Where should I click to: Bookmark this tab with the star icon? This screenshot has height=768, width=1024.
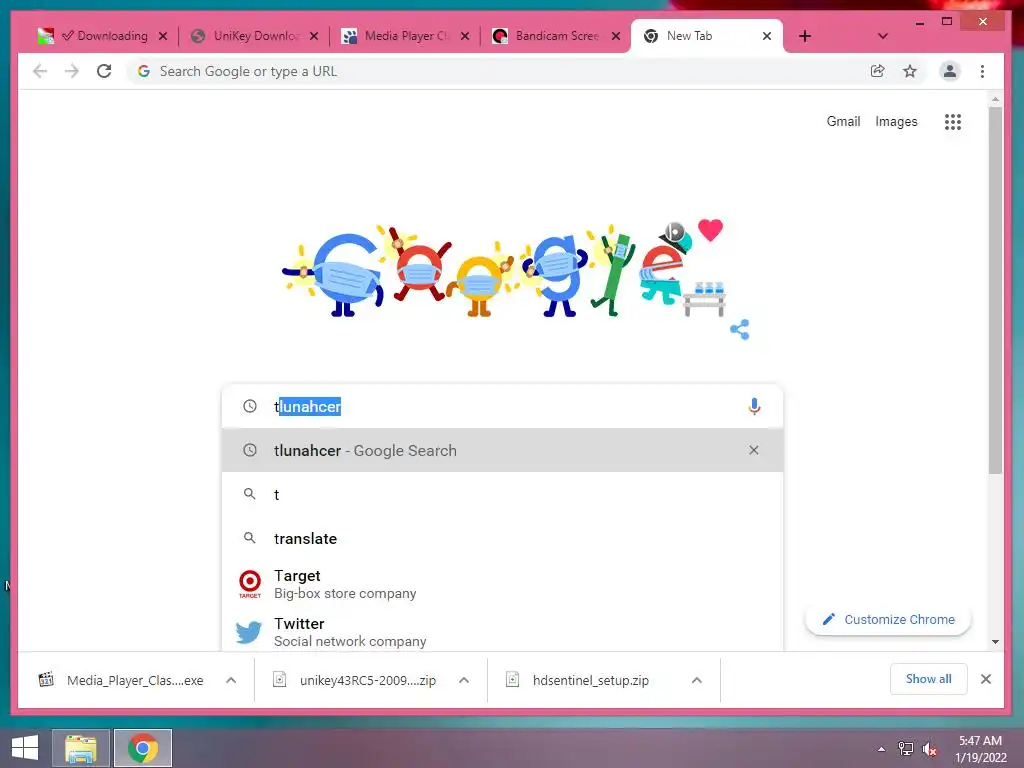point(910,71)
